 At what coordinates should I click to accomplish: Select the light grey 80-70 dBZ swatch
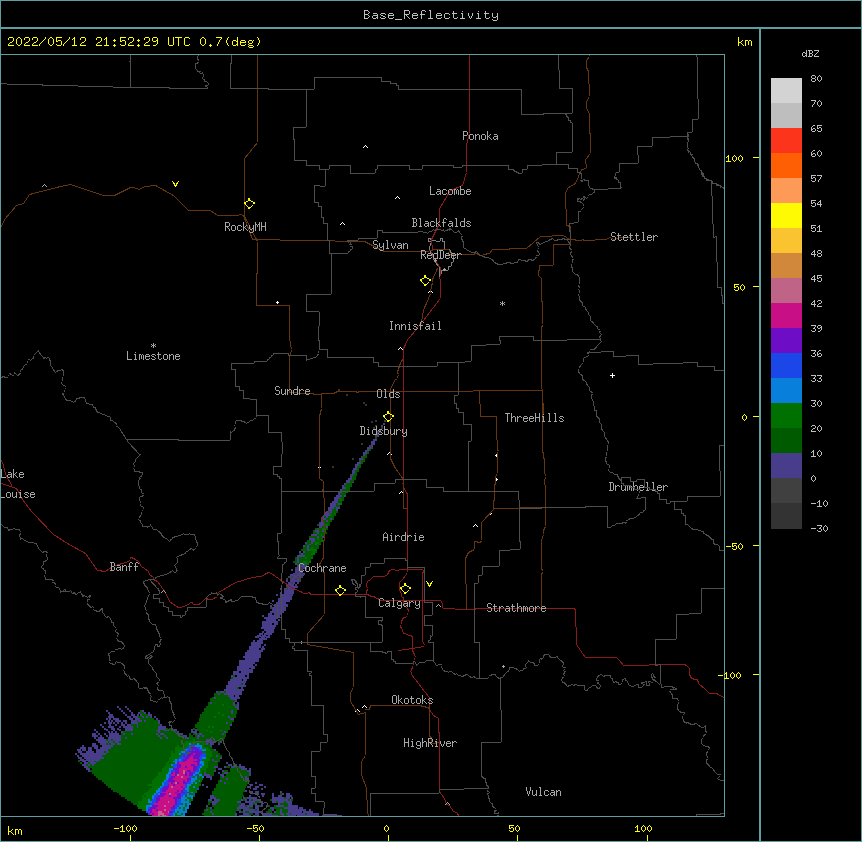(786, 91)
